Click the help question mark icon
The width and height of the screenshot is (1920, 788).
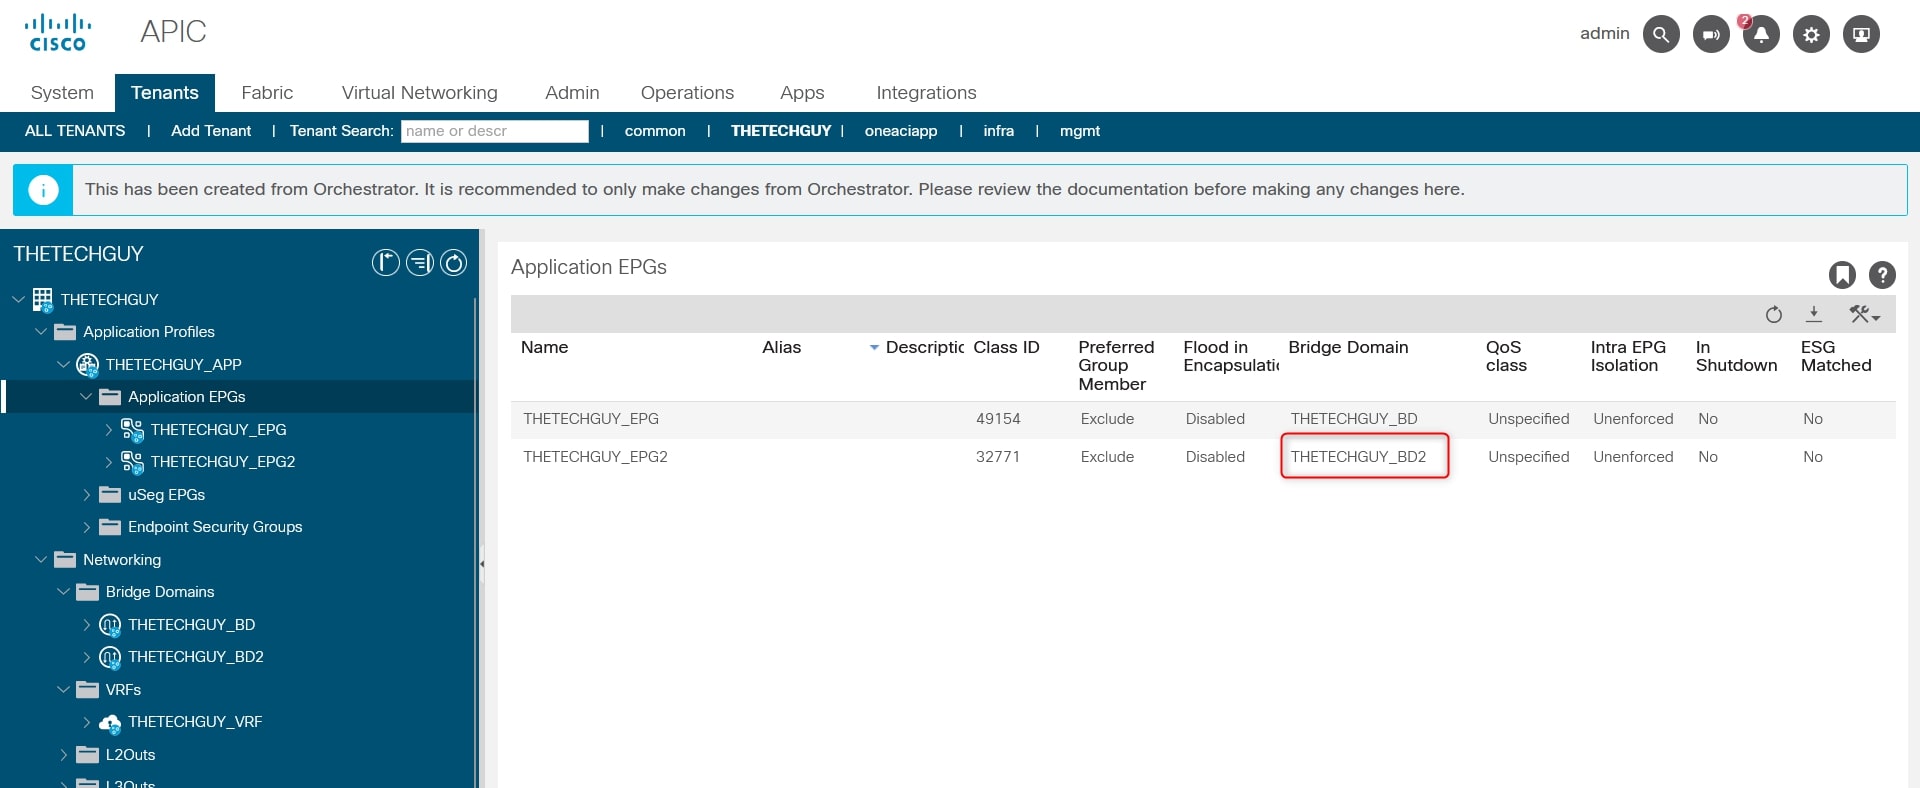1882,275
